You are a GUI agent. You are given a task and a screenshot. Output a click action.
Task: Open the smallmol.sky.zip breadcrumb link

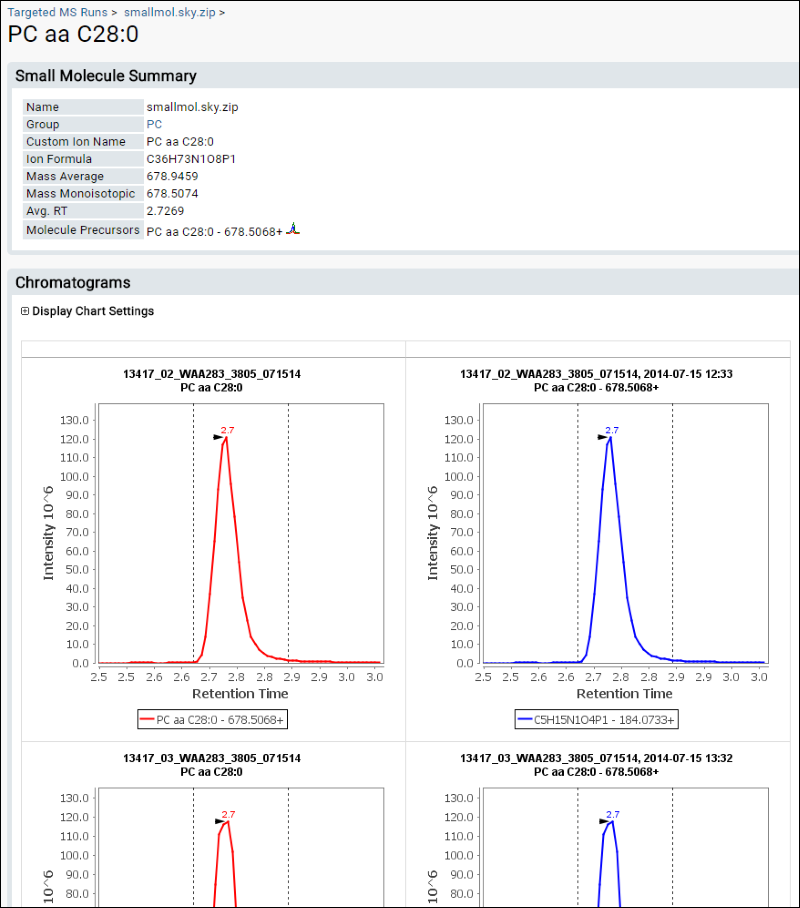(x=170, y=12)
